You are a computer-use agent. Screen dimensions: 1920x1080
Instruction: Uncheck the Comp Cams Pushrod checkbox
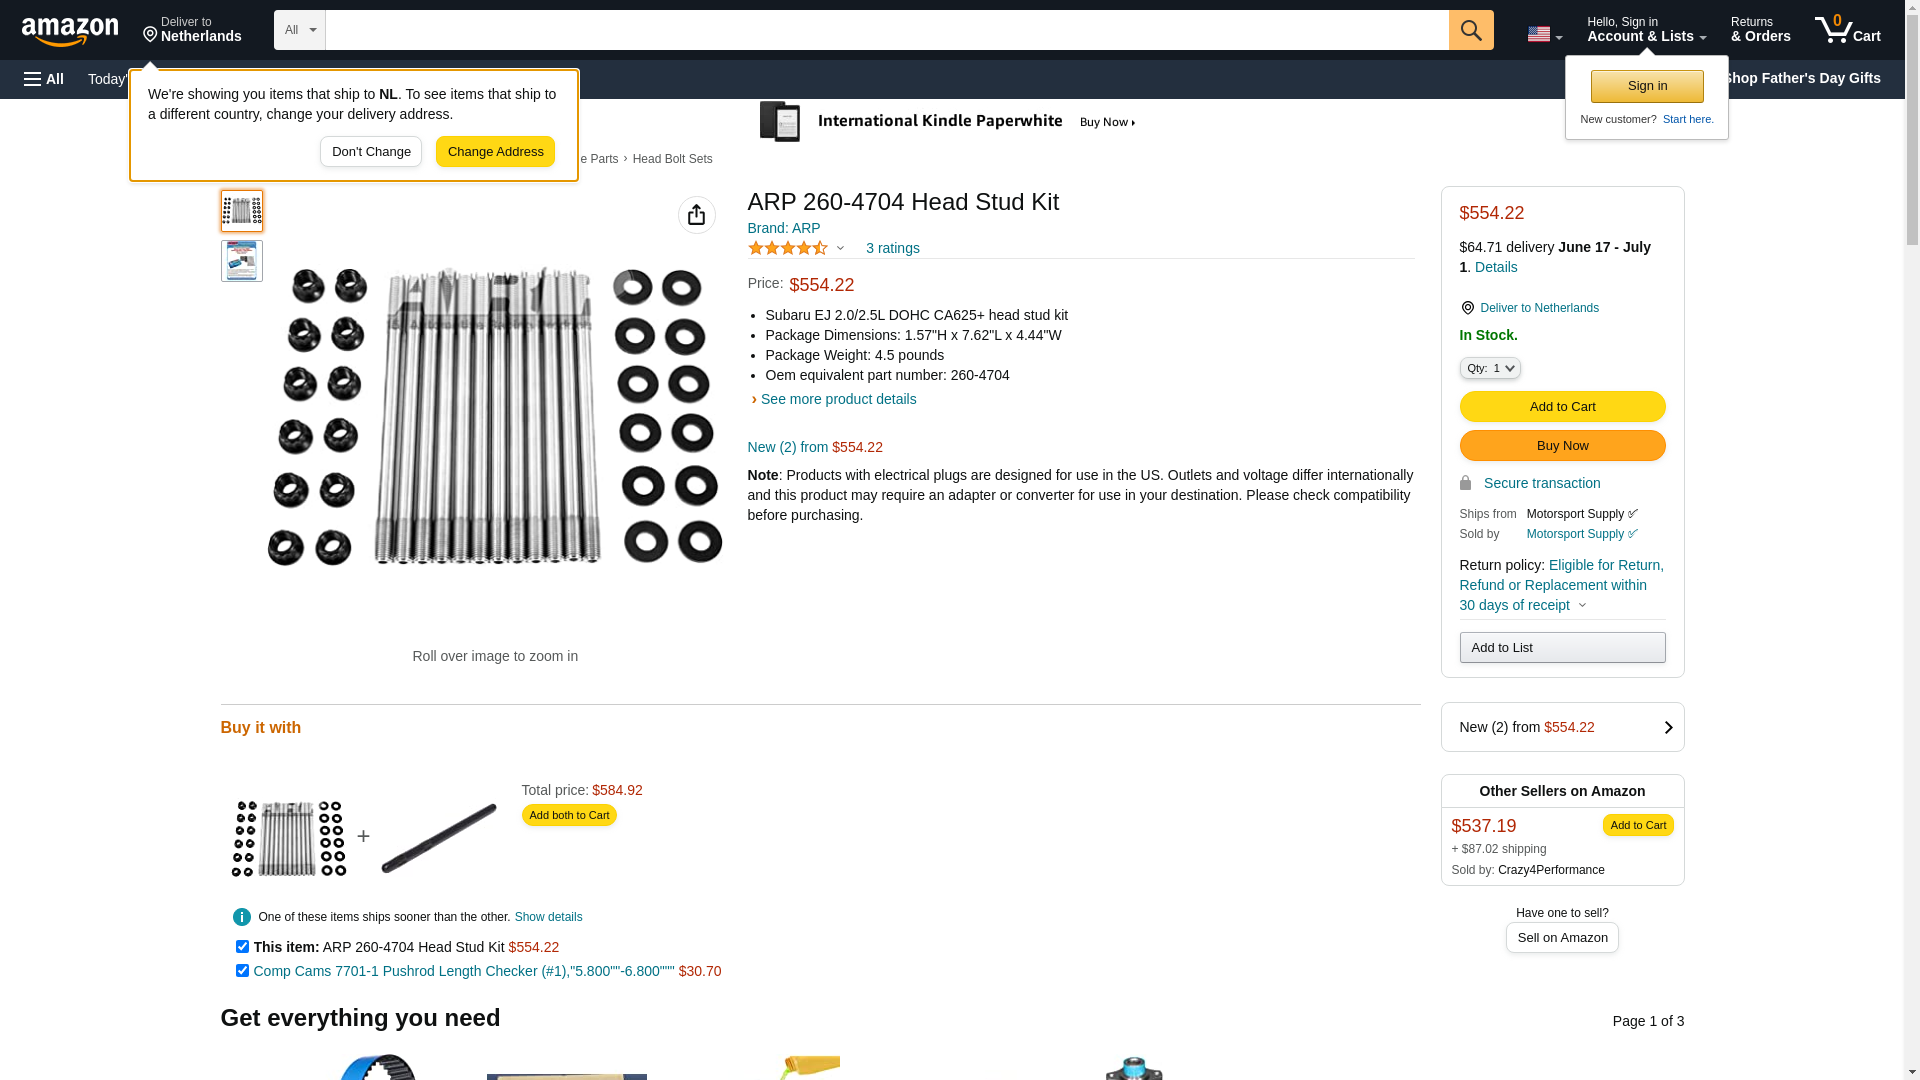[242, 970]
